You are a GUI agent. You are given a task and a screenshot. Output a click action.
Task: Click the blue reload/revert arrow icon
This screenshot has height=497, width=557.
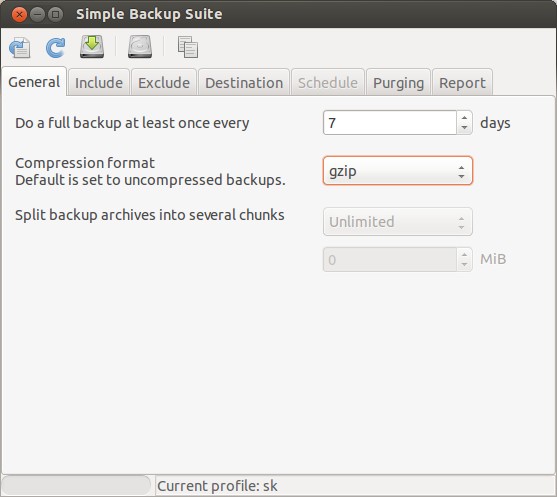[x=55, y=48]
